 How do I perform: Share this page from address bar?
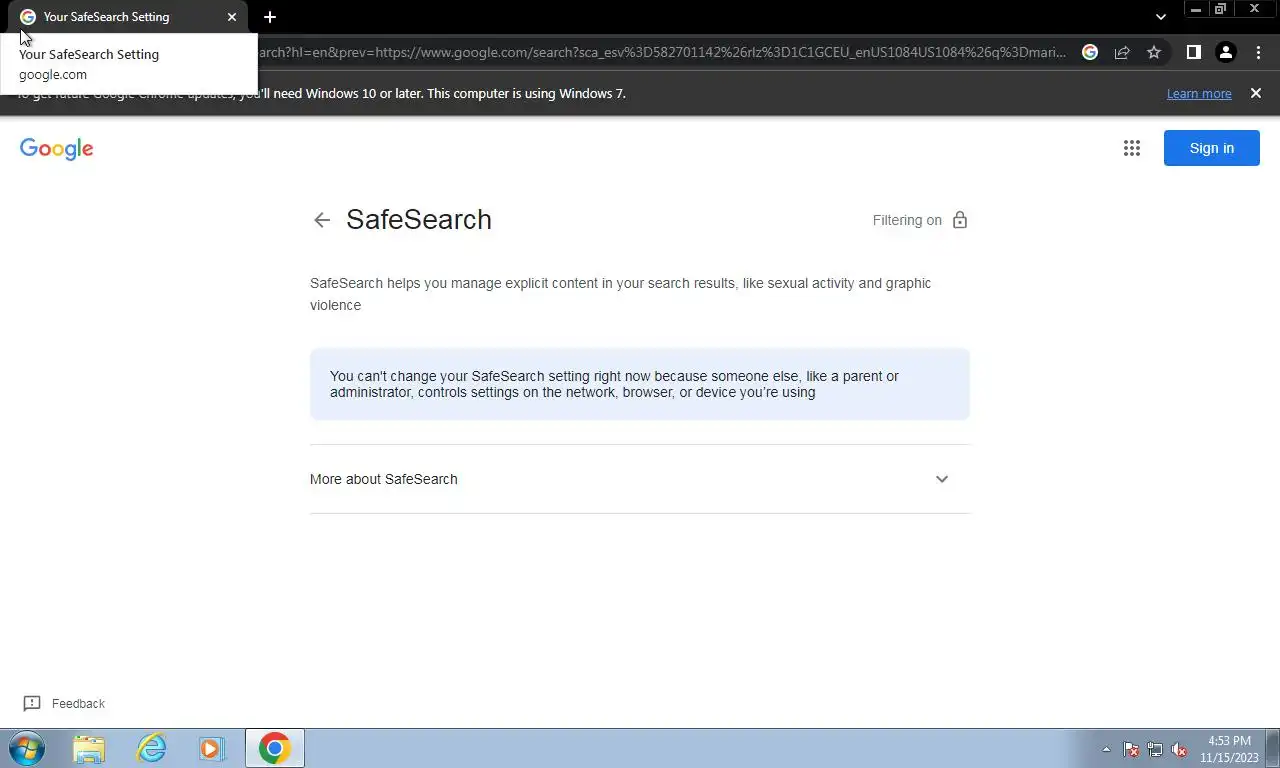(1122, 52)
